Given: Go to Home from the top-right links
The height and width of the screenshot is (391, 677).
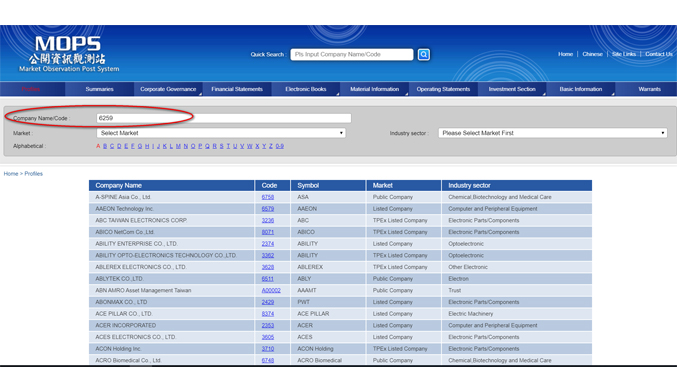Looking at the screenshot, I should pyautogui.click(x=565, y=54).
